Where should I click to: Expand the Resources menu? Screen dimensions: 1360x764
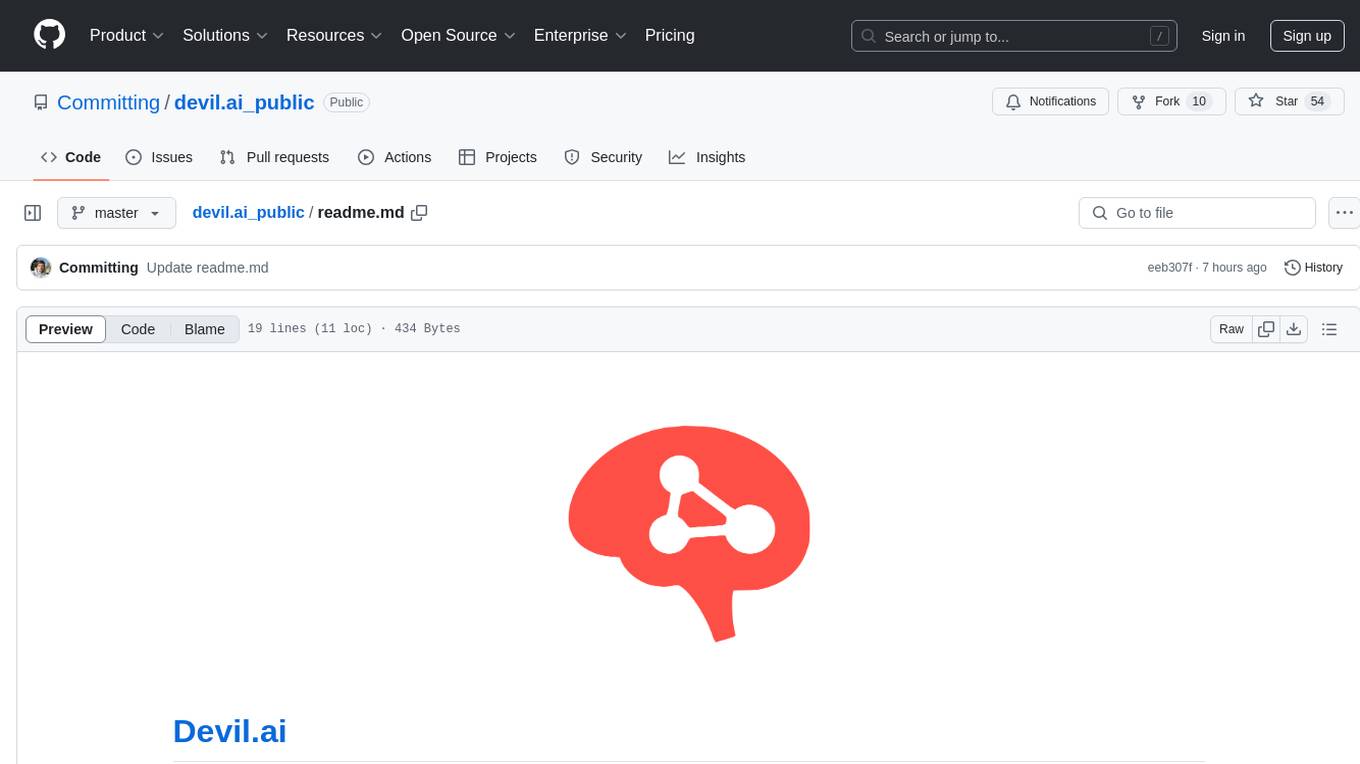(x=334, y=35)
